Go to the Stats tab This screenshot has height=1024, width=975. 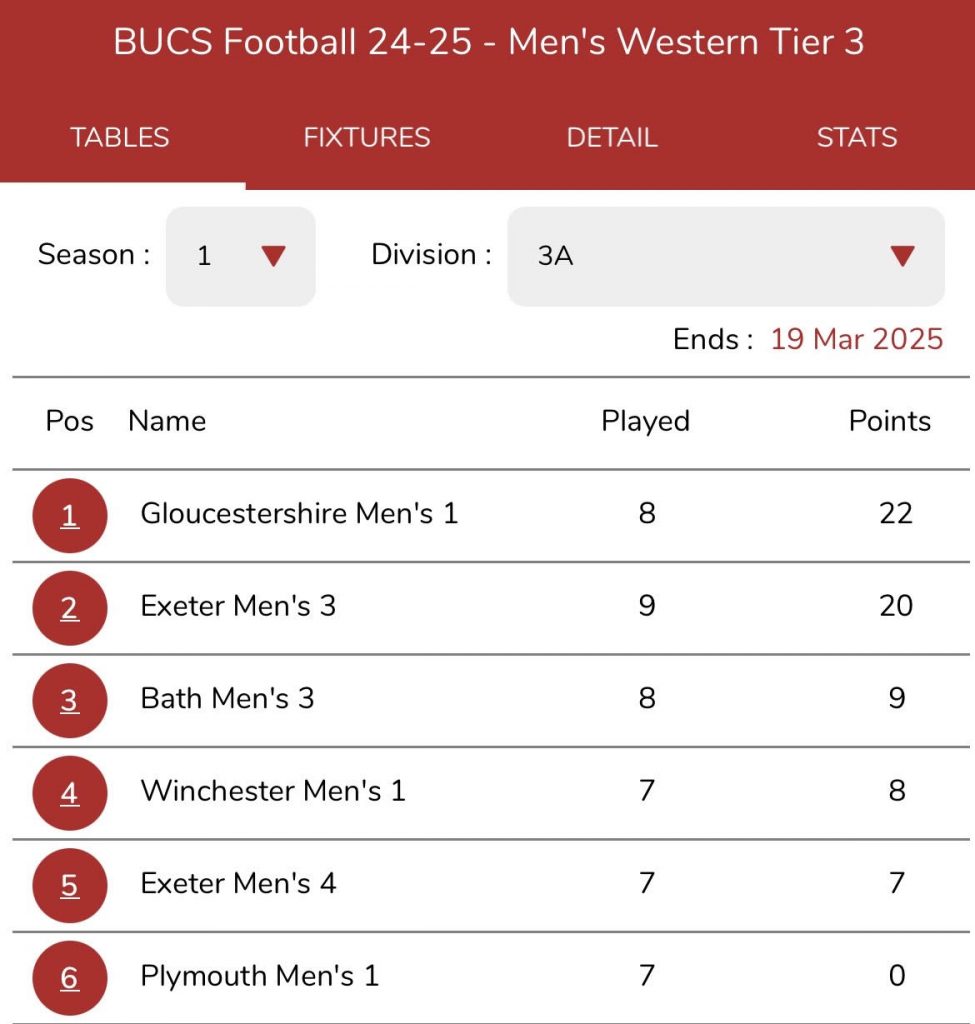tap(857, 138)
